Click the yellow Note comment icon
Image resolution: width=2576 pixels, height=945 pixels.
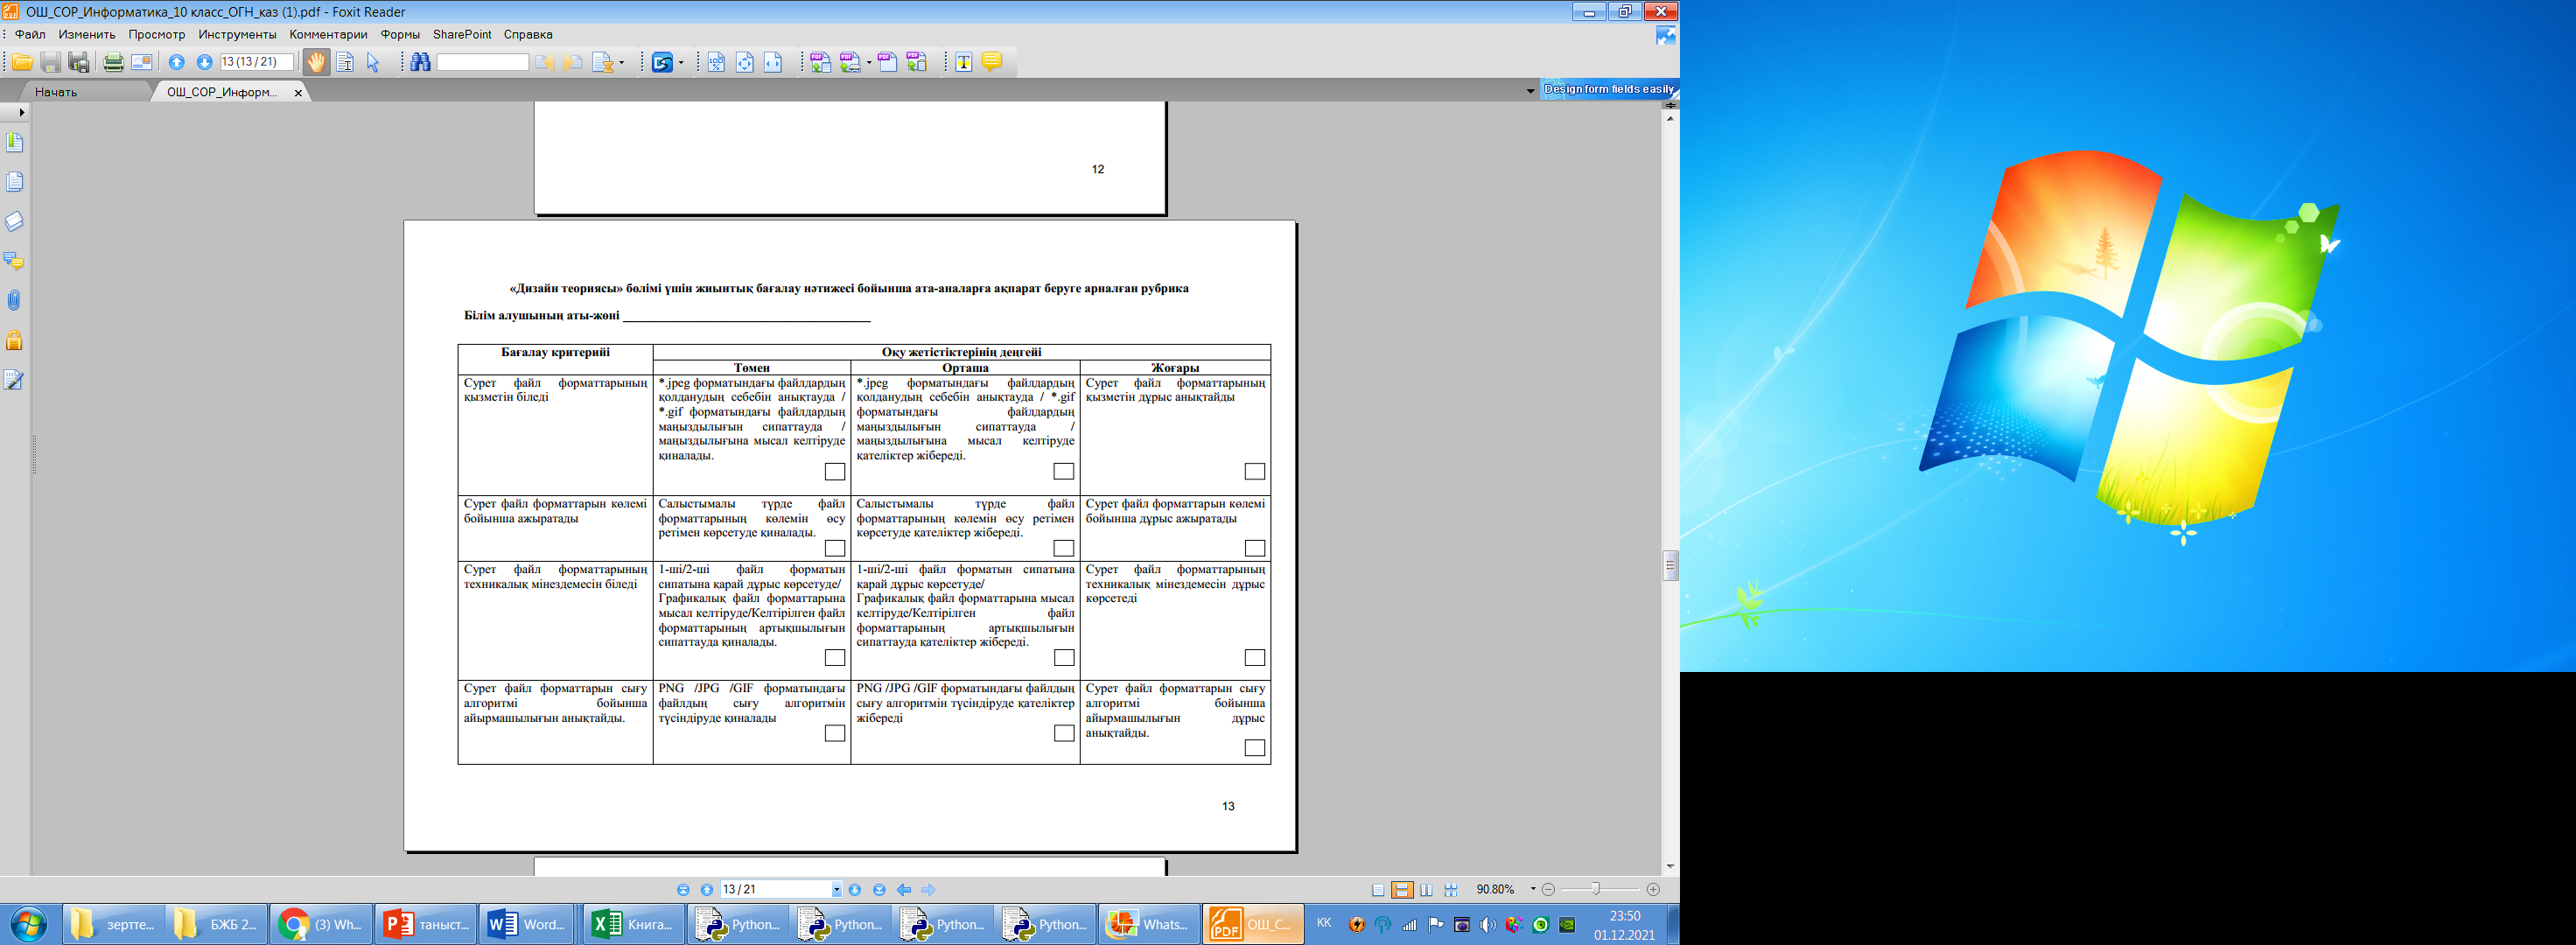point(991,62)
